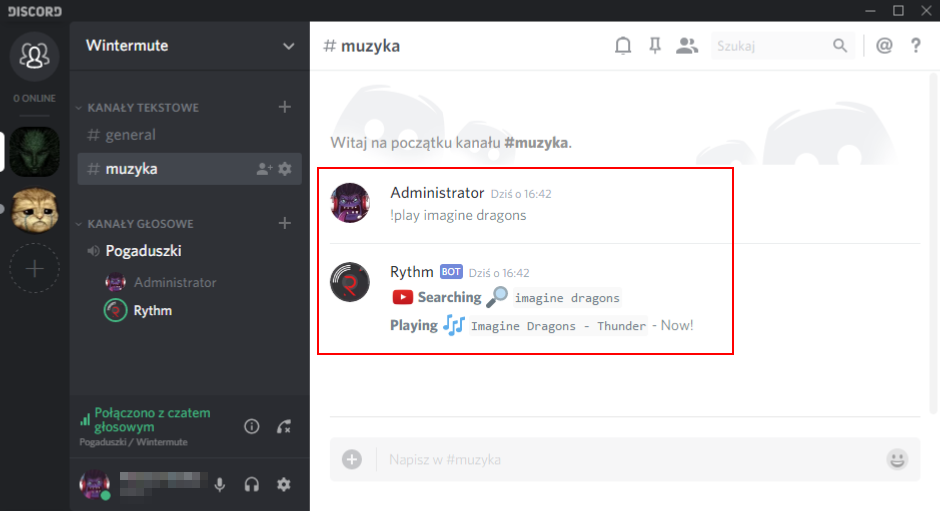Image resolution: width=940 pixels, height=511 pixels.
Task: Close the Discord window
Action: click(926, 11)
